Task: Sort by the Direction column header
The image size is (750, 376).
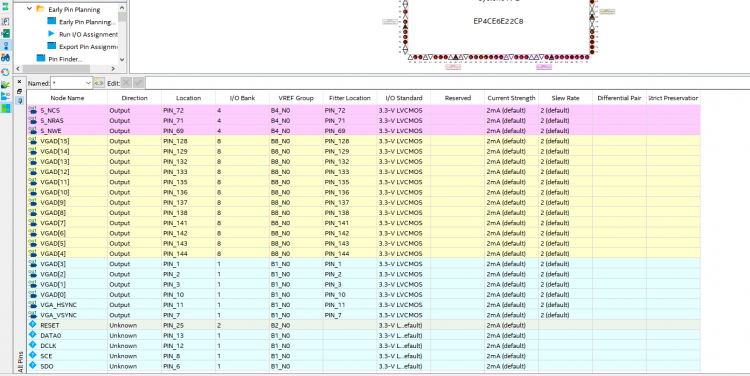Action: click(x=134, y=98)
